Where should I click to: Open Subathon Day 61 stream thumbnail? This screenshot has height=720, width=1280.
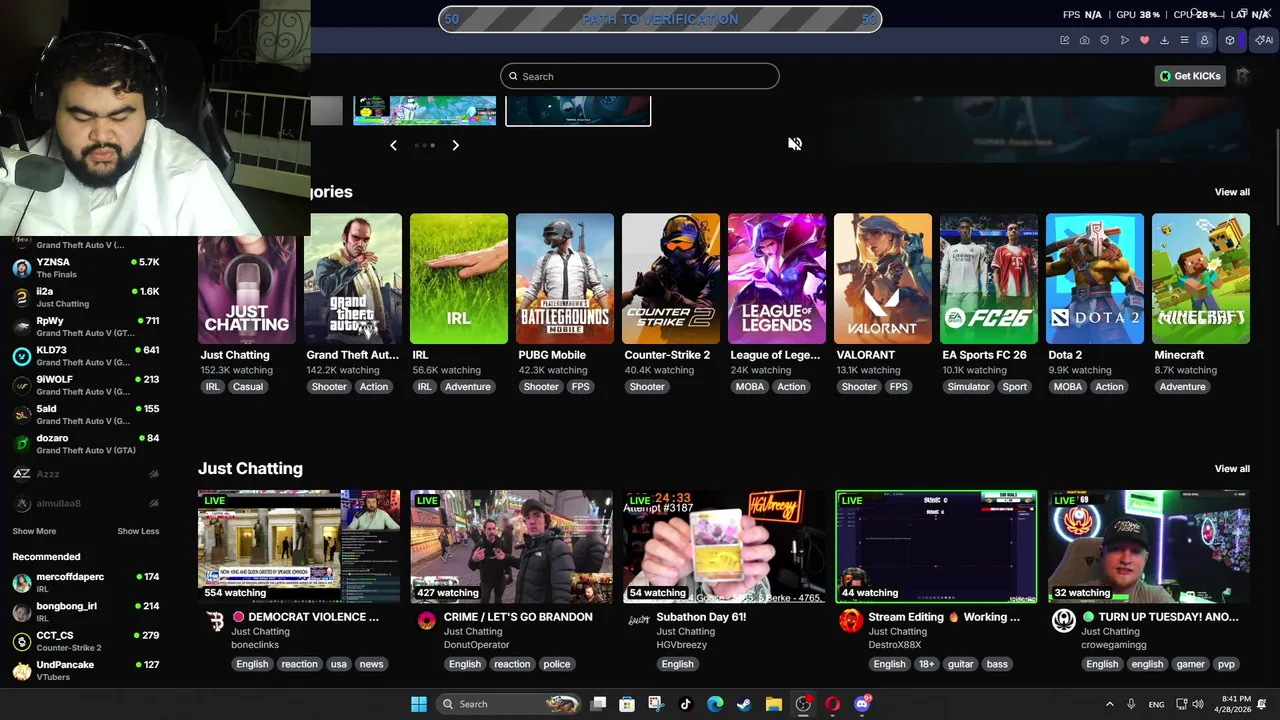723,546
